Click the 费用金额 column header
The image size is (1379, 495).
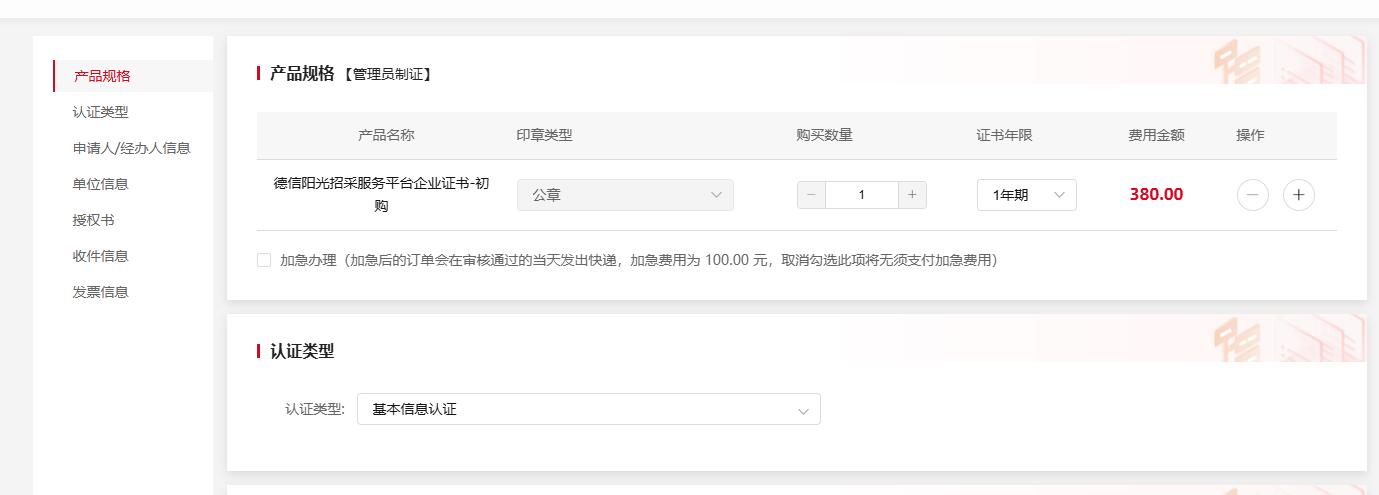coord(1156,135)
